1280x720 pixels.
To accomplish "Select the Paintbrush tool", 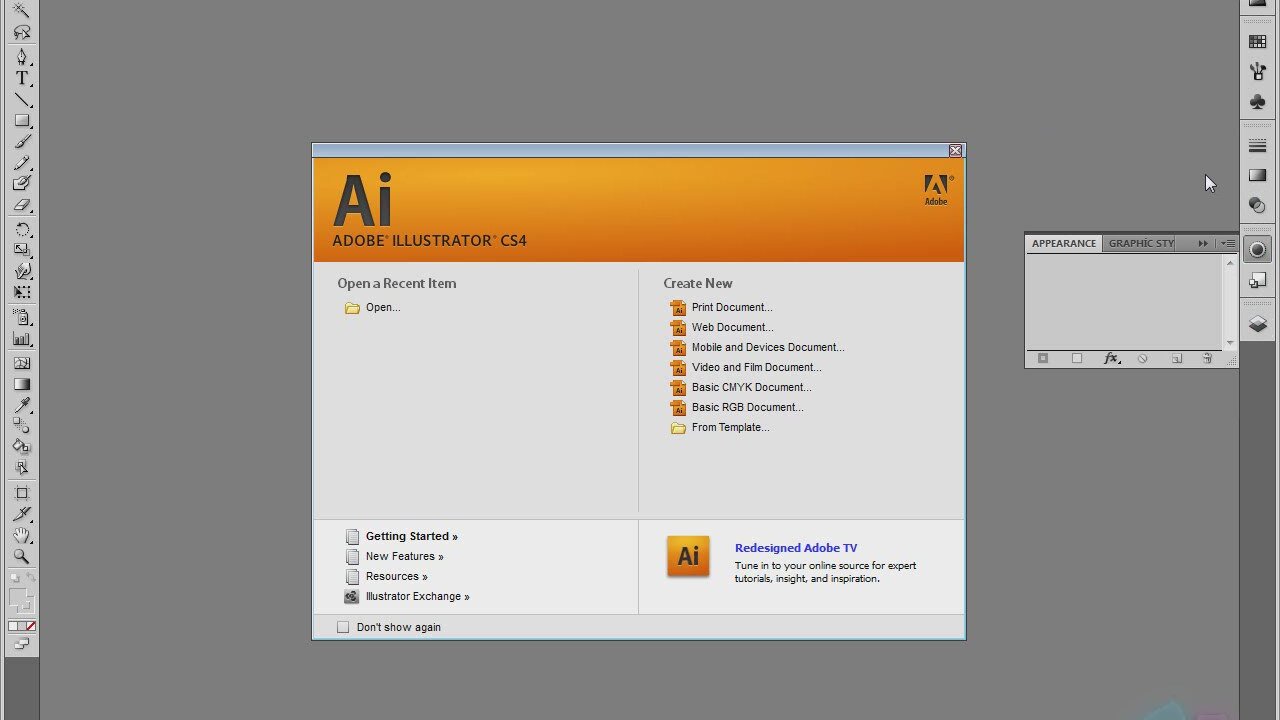I will tap(21, 142).
